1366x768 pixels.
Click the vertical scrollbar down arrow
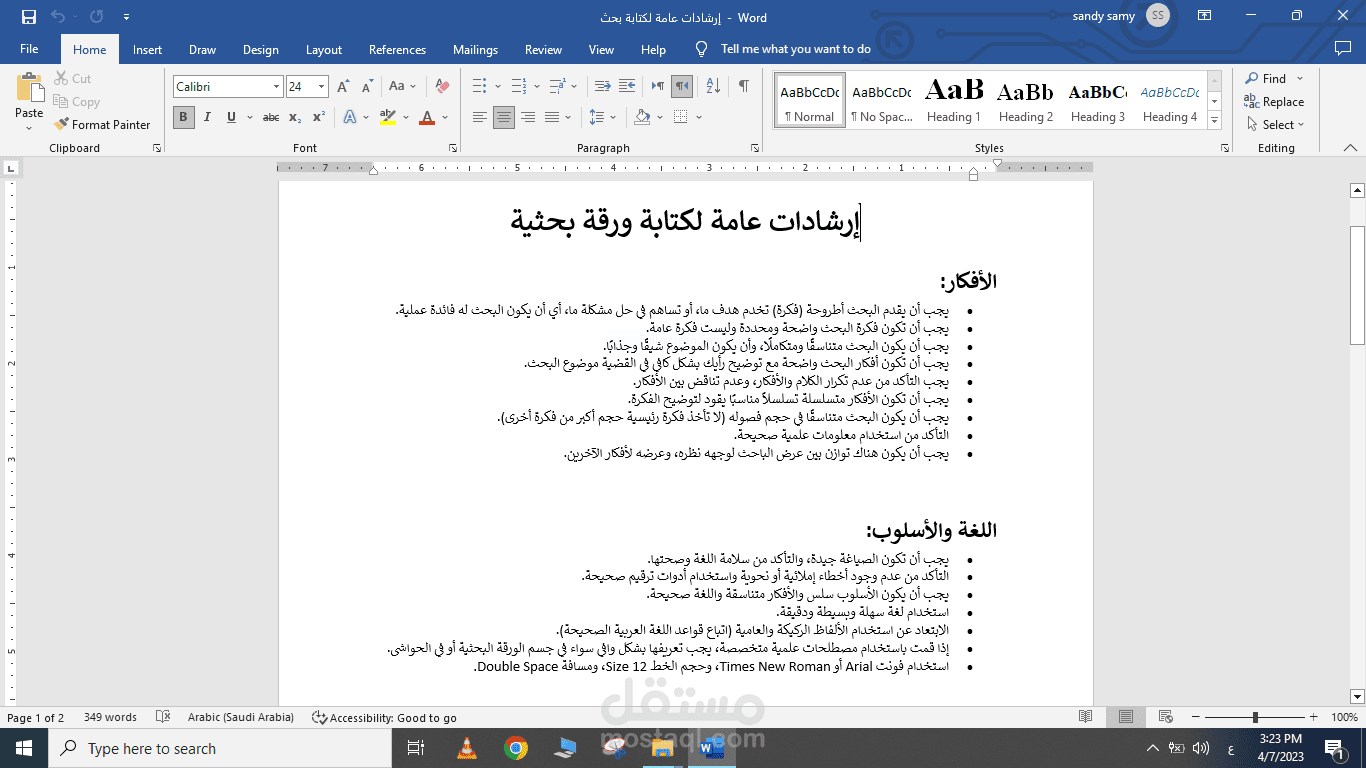1357,696
